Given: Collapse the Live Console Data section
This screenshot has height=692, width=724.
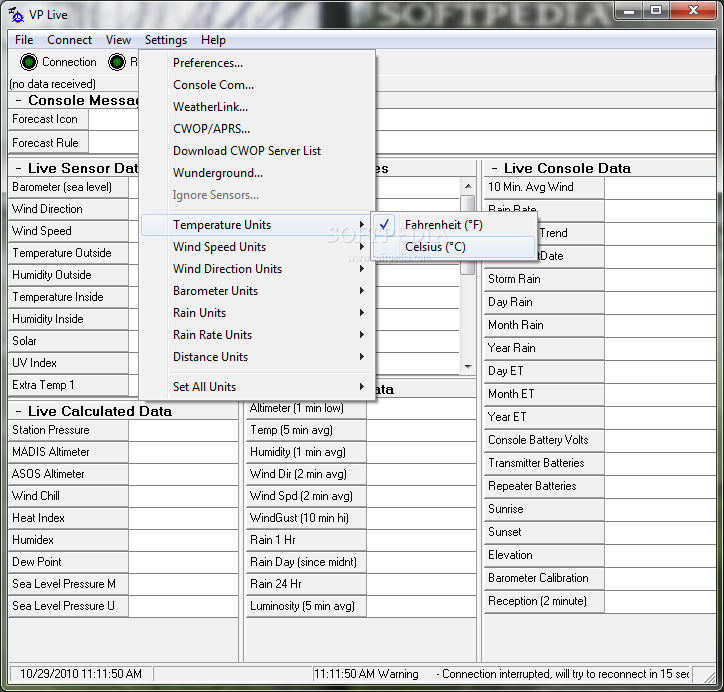Looking at the screenshot, I should click(x=494, y=168).
